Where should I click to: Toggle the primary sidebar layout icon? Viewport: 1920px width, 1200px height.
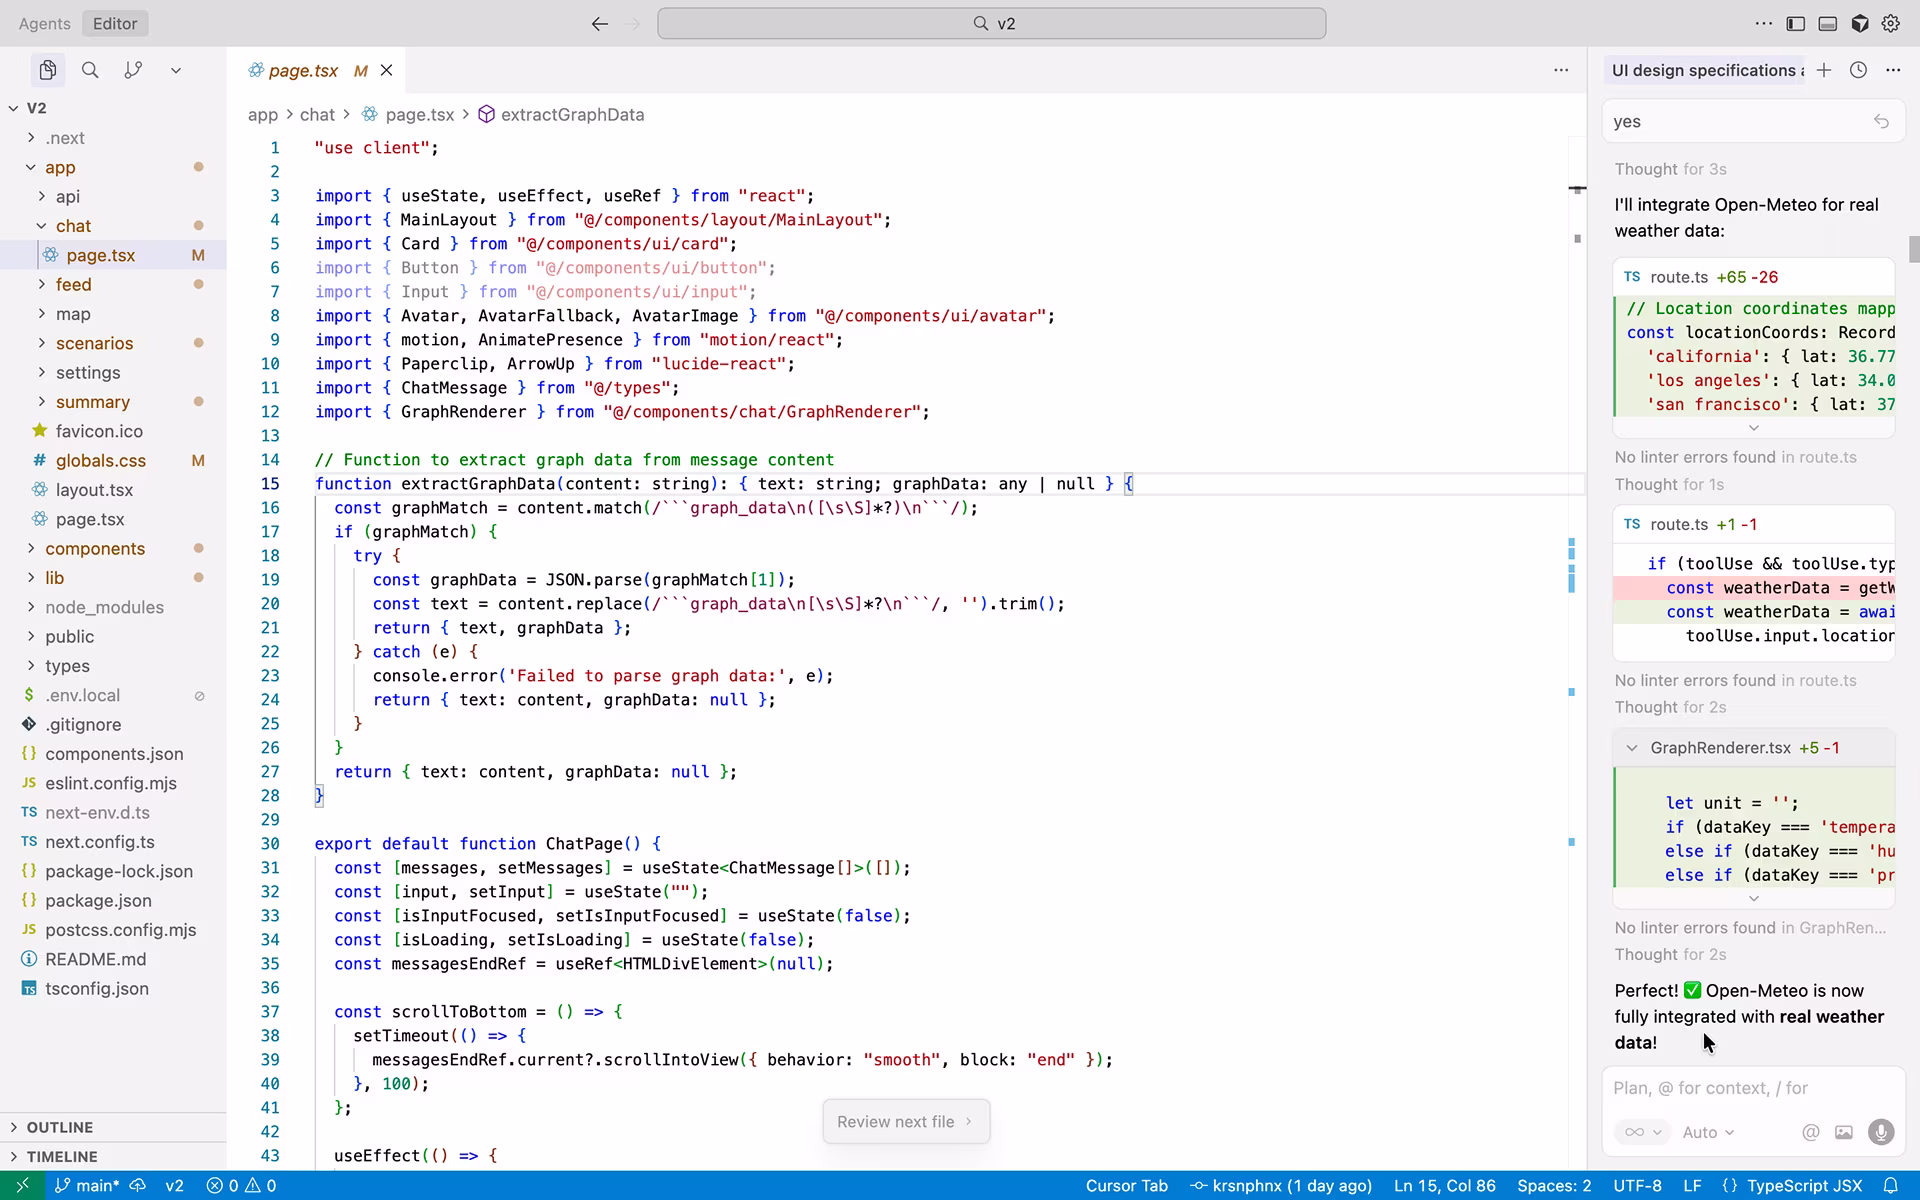(x=1796, y=23)
